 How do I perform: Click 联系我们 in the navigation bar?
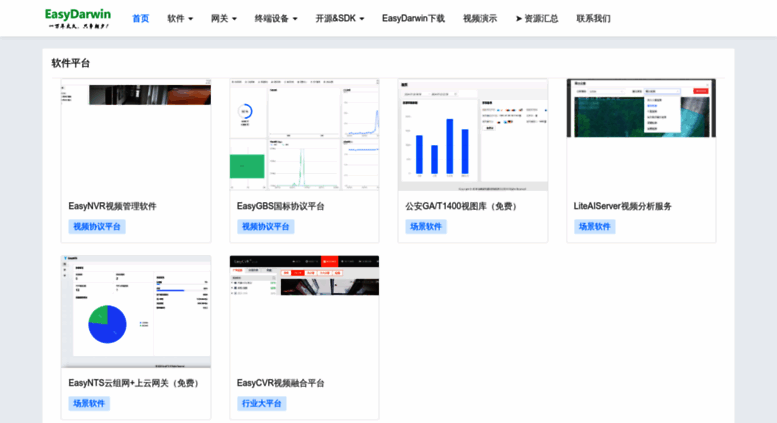593,18
